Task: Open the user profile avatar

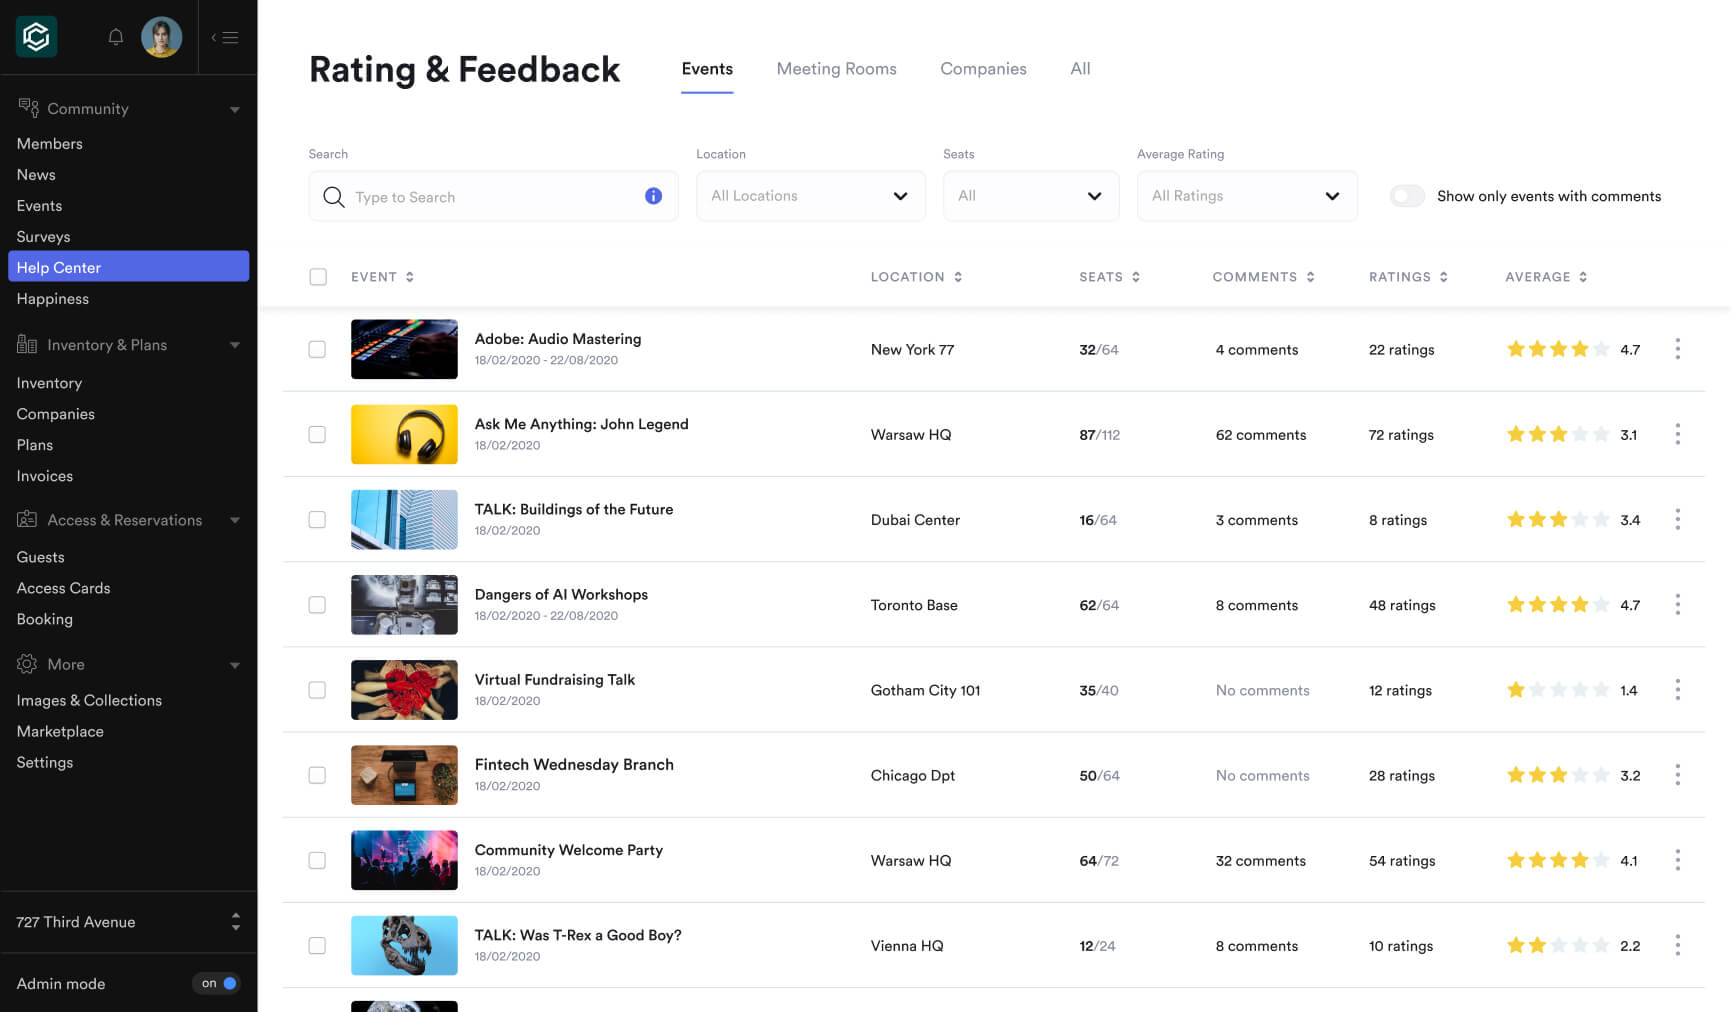Action: pyautogui.click(x=162, y=37)
